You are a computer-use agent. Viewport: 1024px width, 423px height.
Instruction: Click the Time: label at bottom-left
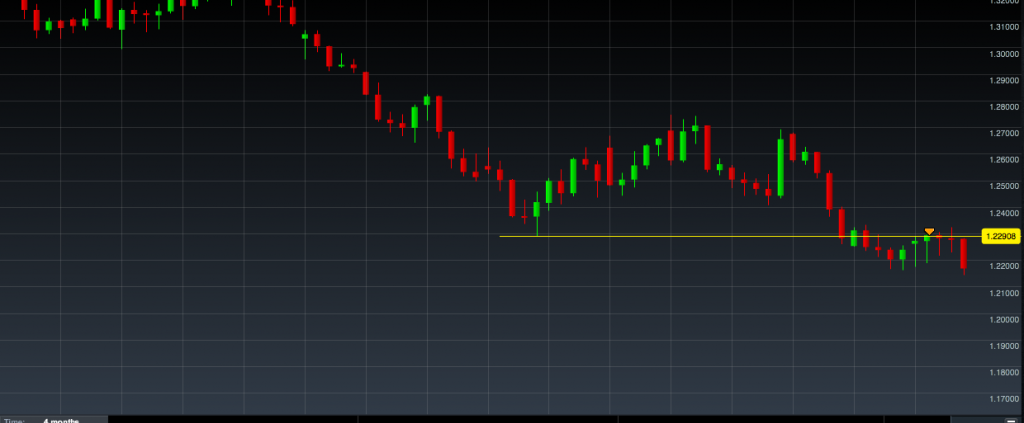pos(13,420)
